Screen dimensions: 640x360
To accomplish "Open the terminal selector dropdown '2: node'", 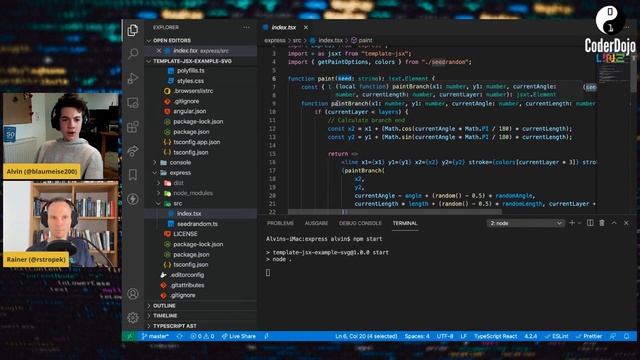I will (x=526, y=223).
